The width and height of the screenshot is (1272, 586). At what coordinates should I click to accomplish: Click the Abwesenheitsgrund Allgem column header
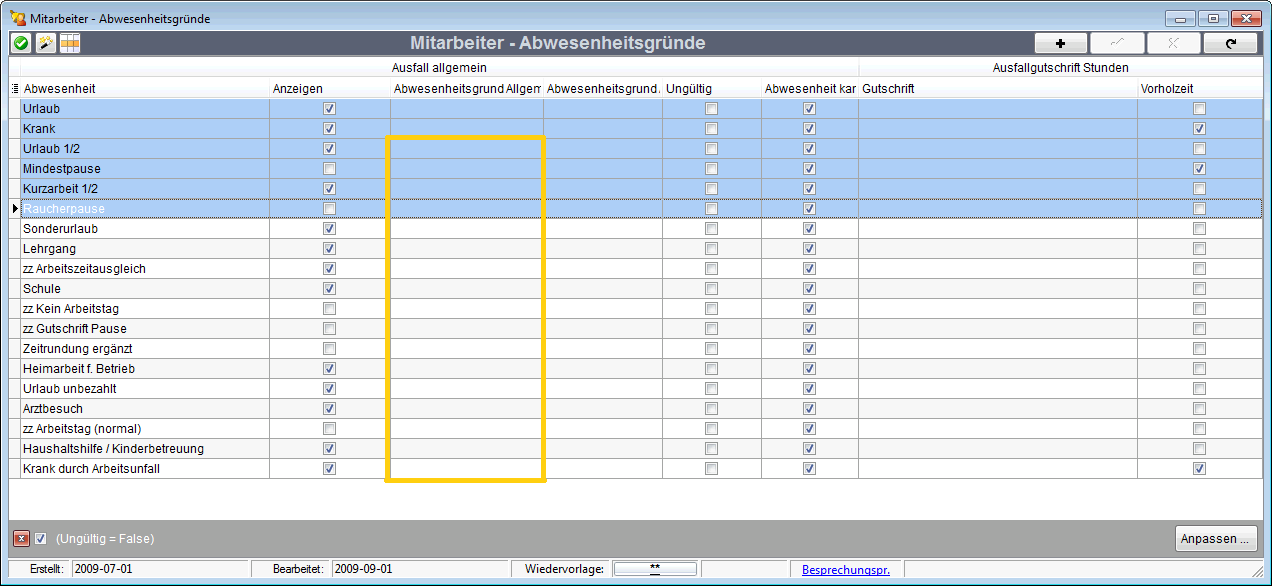(x=467, y=88)
